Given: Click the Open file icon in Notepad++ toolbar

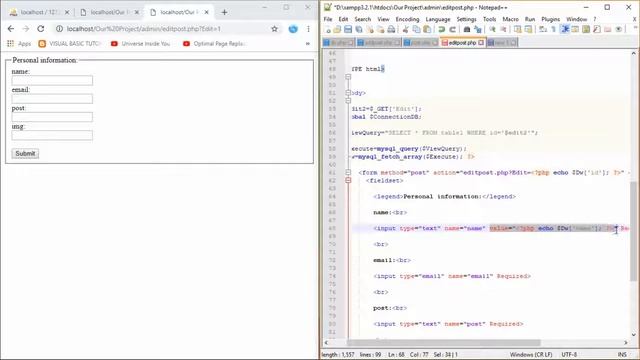Looking at the screenshot, I should 337,29.
